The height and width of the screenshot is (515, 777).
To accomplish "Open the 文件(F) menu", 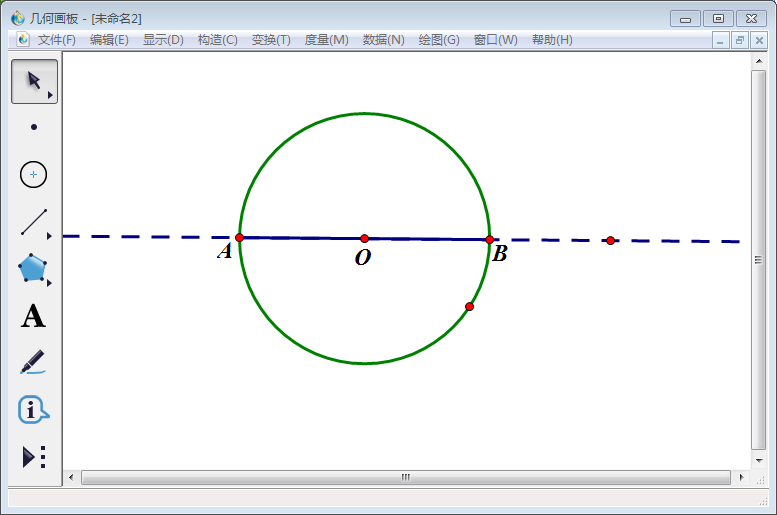I will click(57, 40).
